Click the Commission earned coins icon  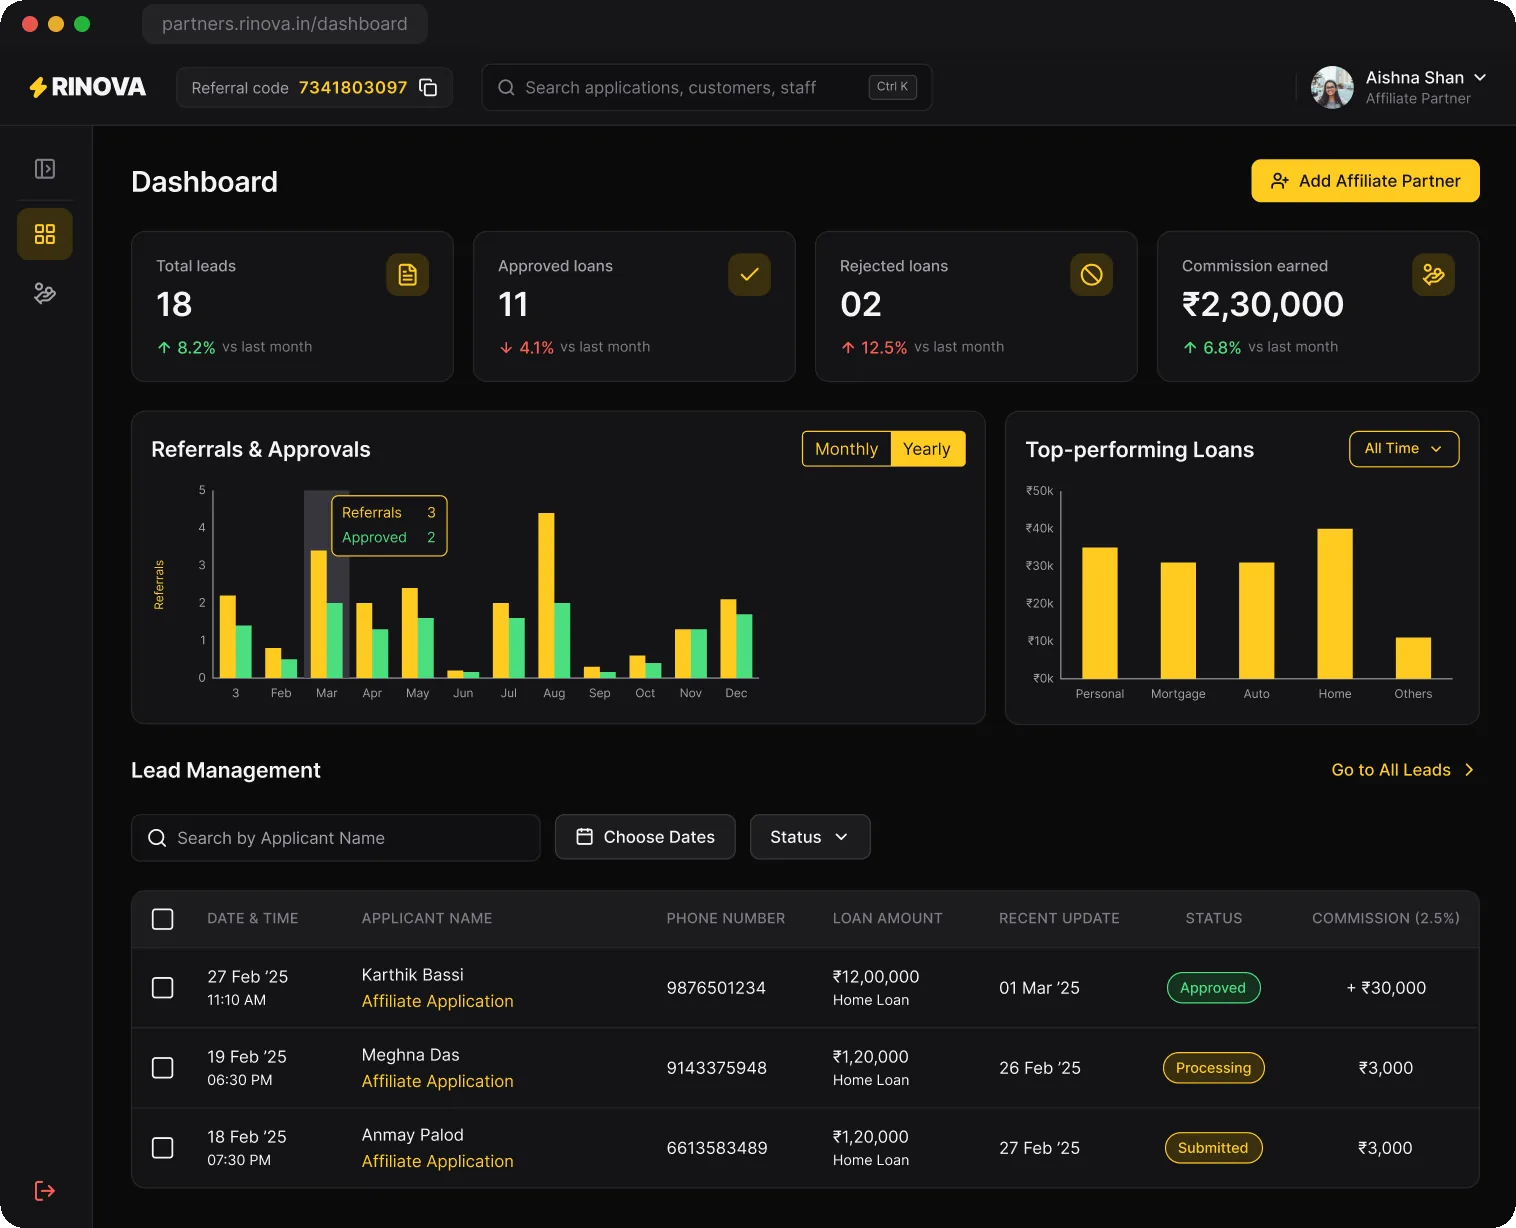point(1434,275)
